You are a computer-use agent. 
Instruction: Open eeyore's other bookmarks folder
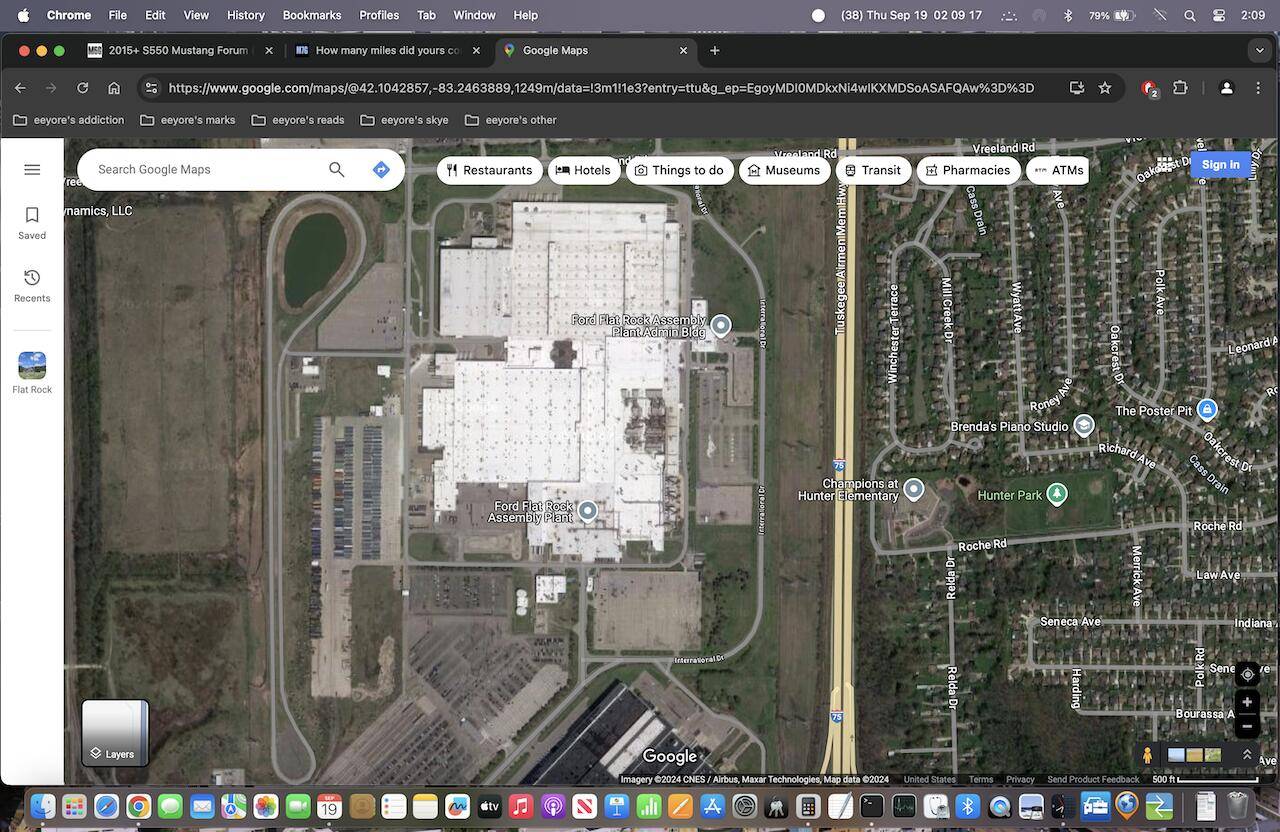[x=511, y=120]
